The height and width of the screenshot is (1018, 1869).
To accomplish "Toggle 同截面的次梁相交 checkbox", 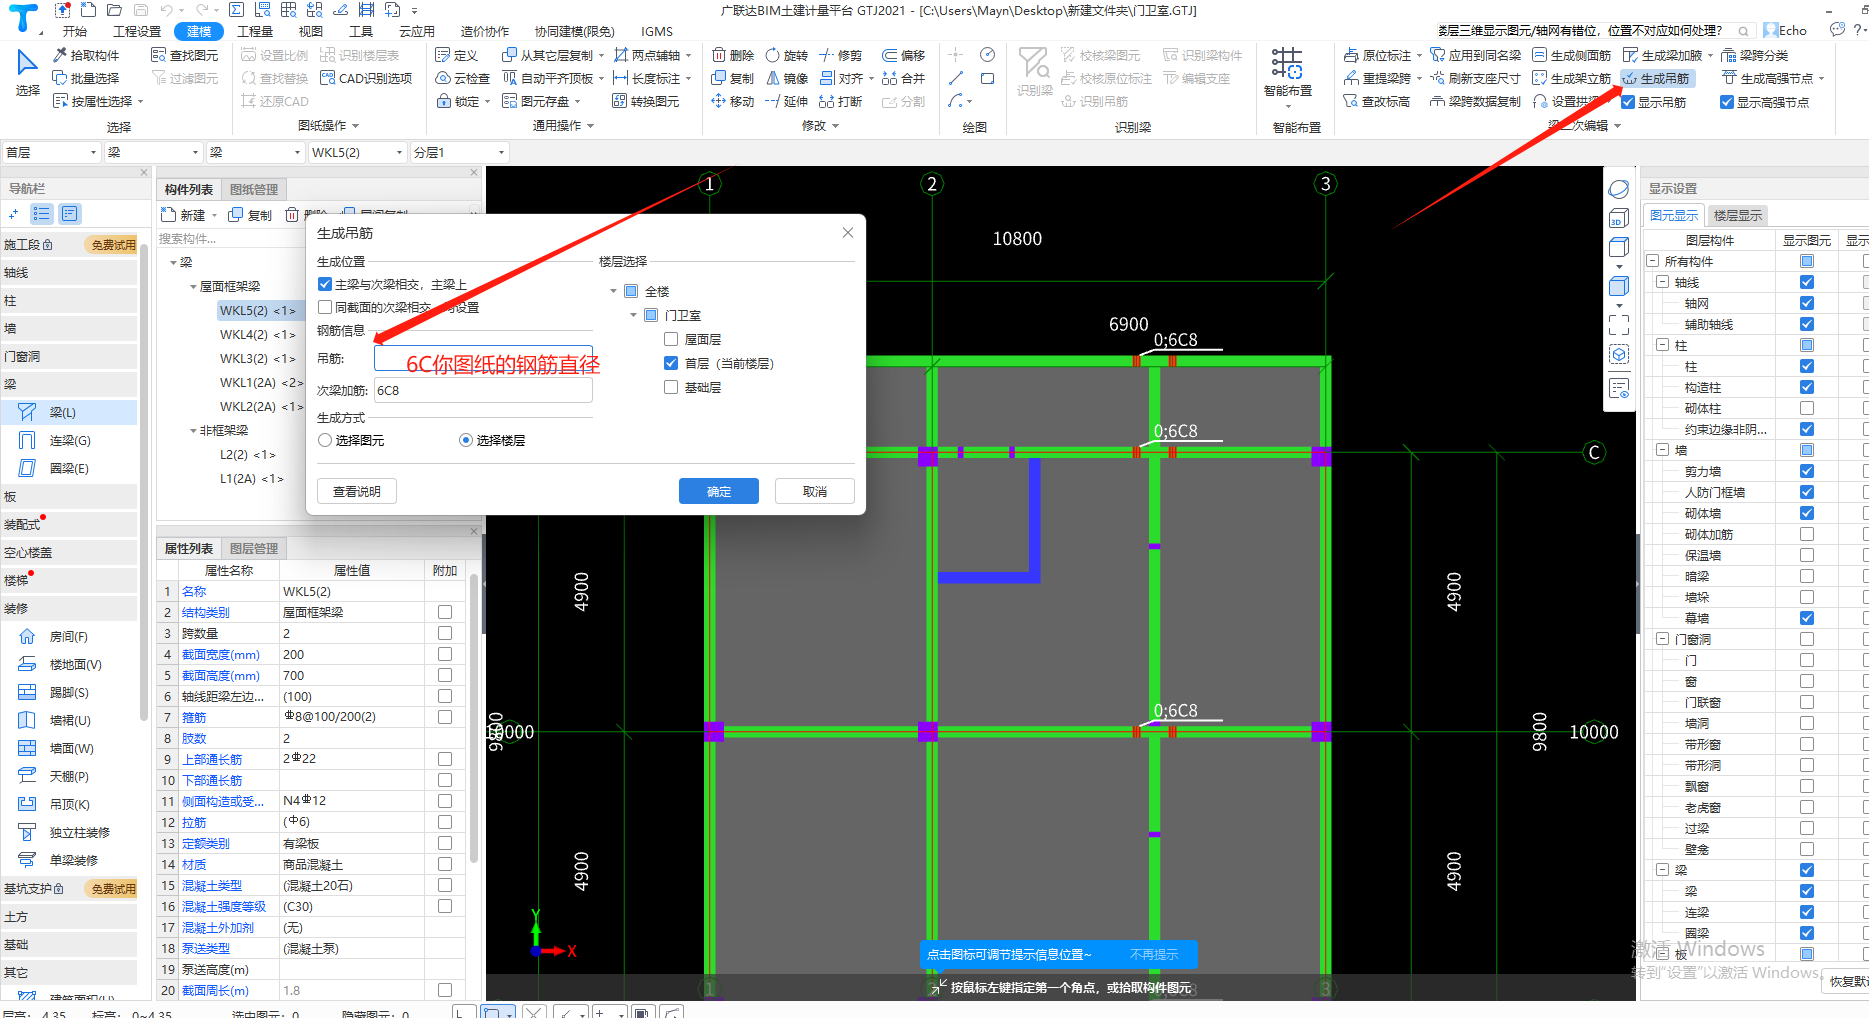I will (x=325, y=307).
